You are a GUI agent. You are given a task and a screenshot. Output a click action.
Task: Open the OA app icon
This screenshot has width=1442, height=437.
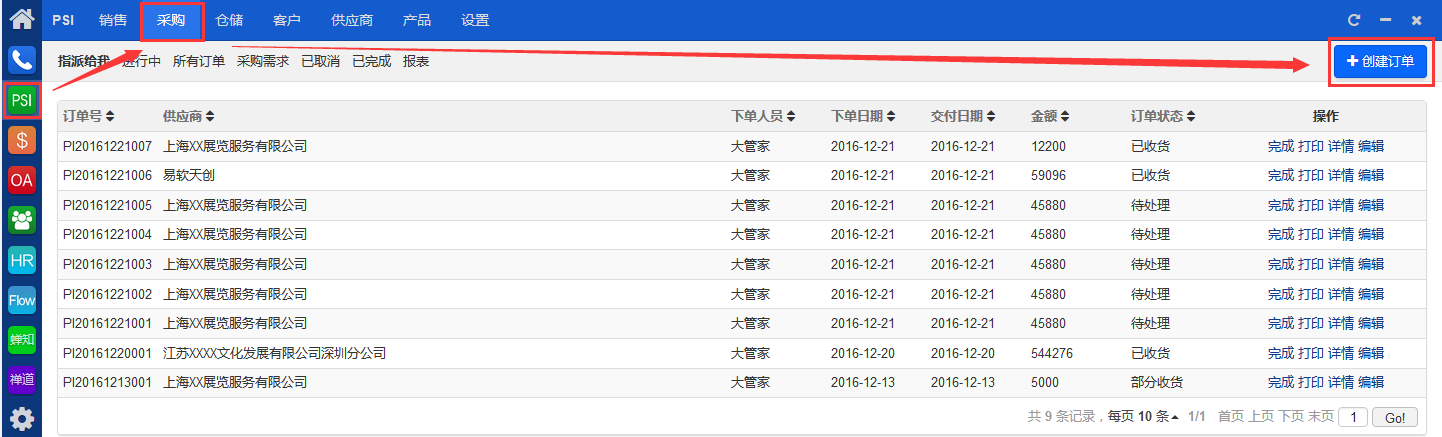pos(21,179)
